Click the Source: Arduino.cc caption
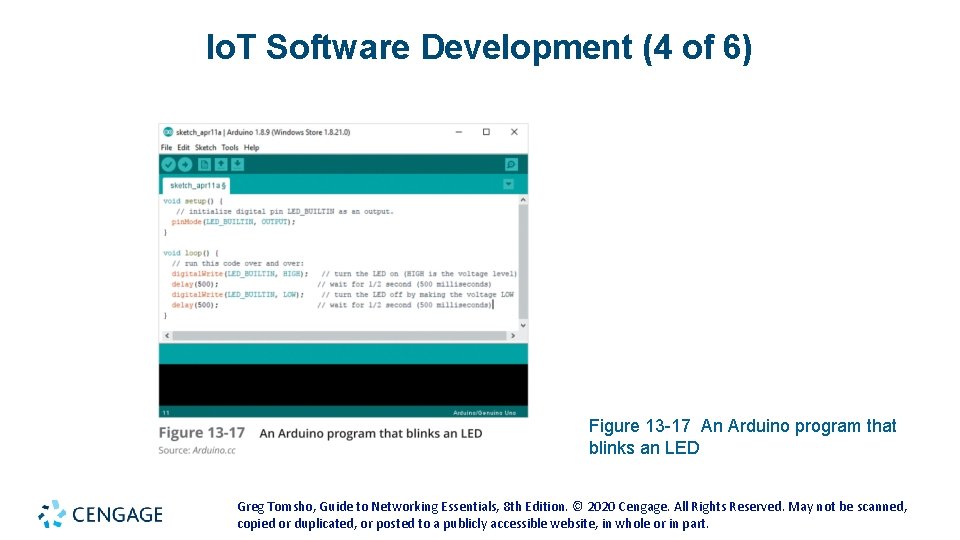 pos(197,450)
